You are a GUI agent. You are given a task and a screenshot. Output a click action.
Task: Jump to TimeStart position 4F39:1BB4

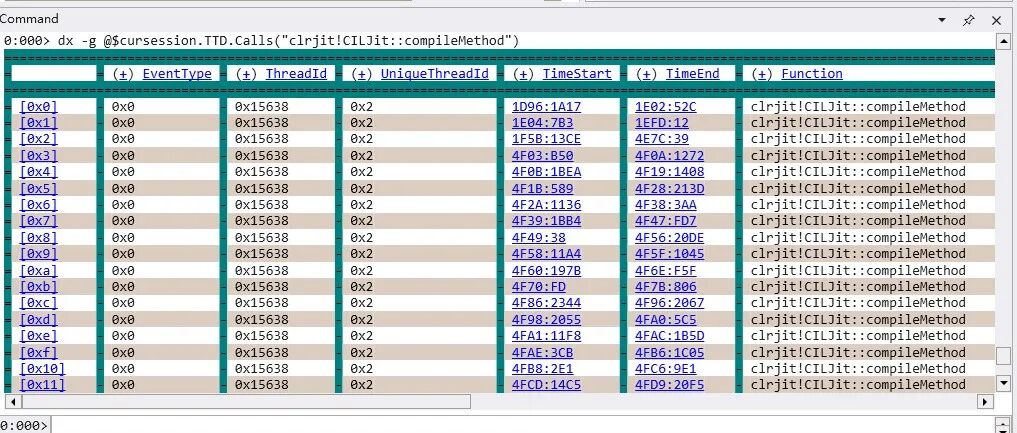(x=547, y=221)
